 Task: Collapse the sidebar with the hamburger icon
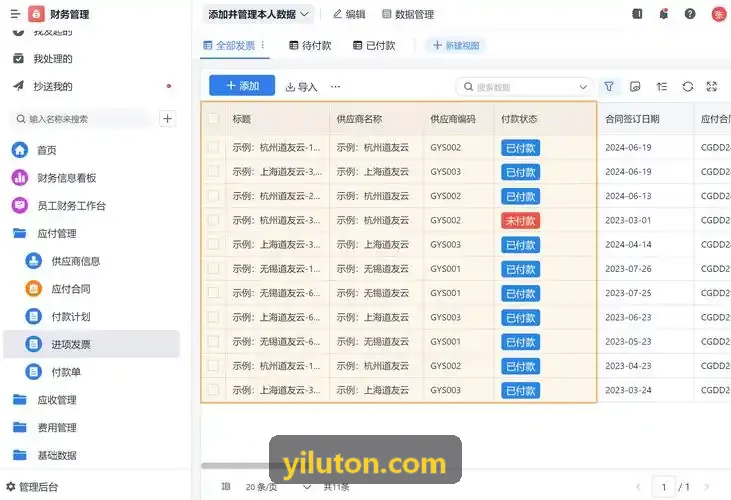click(15, 14)
